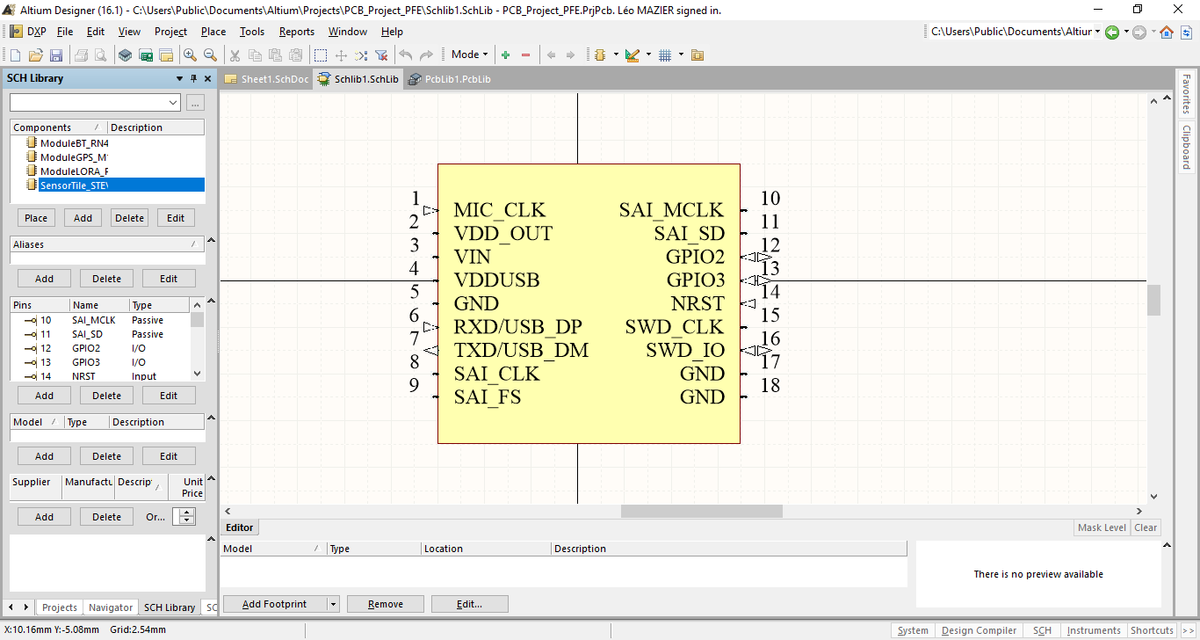
Task: Collapse the Aliases section with its arrow
Action: pyautogui.click(x=210, y=241)
